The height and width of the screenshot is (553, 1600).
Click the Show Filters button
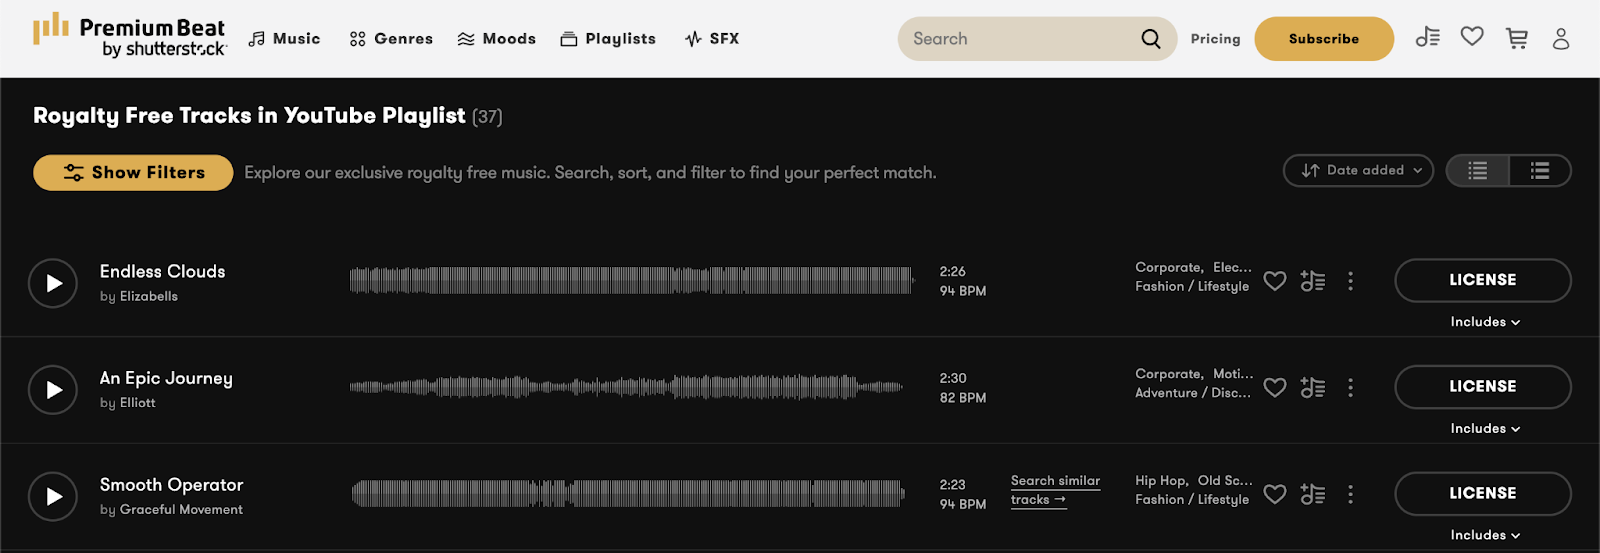tap(133, 173)
